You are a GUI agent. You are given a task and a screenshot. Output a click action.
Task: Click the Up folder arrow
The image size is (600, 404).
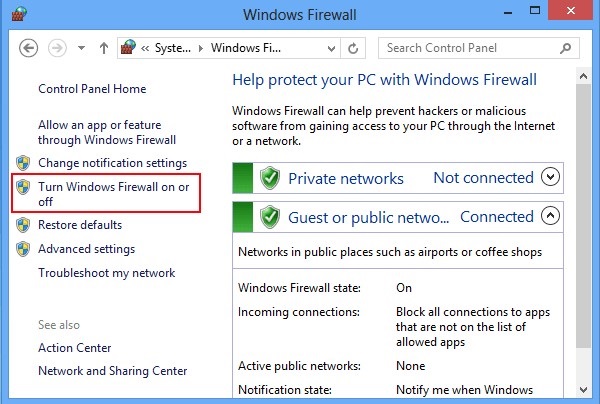pos(103,48)
